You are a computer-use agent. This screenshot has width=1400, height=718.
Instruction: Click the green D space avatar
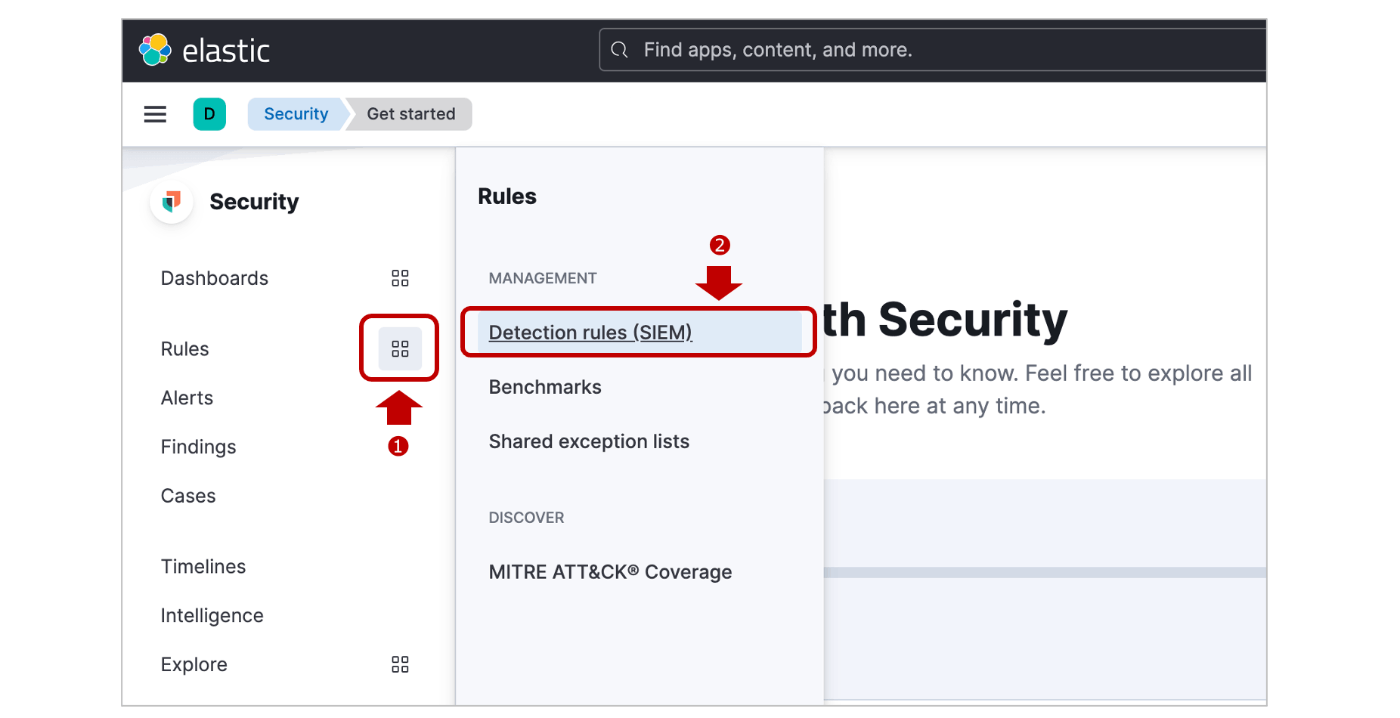pyautogui.click(x=209, y=114)
